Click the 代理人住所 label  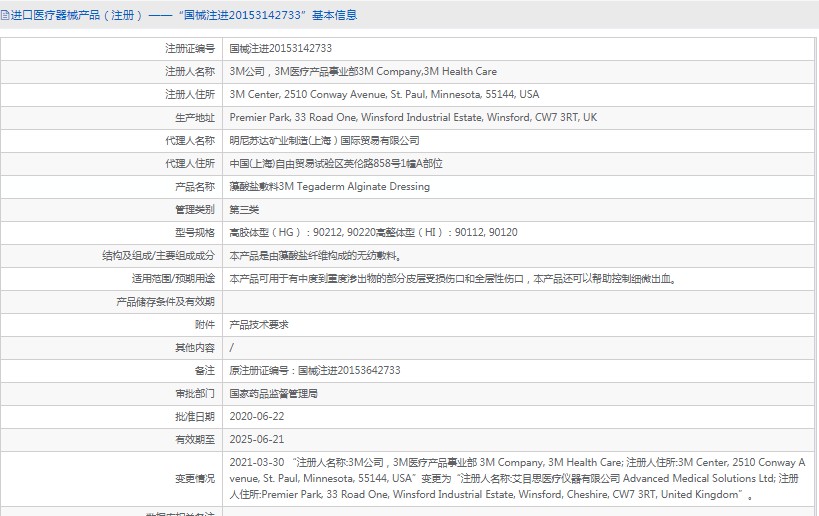[190, 163]
